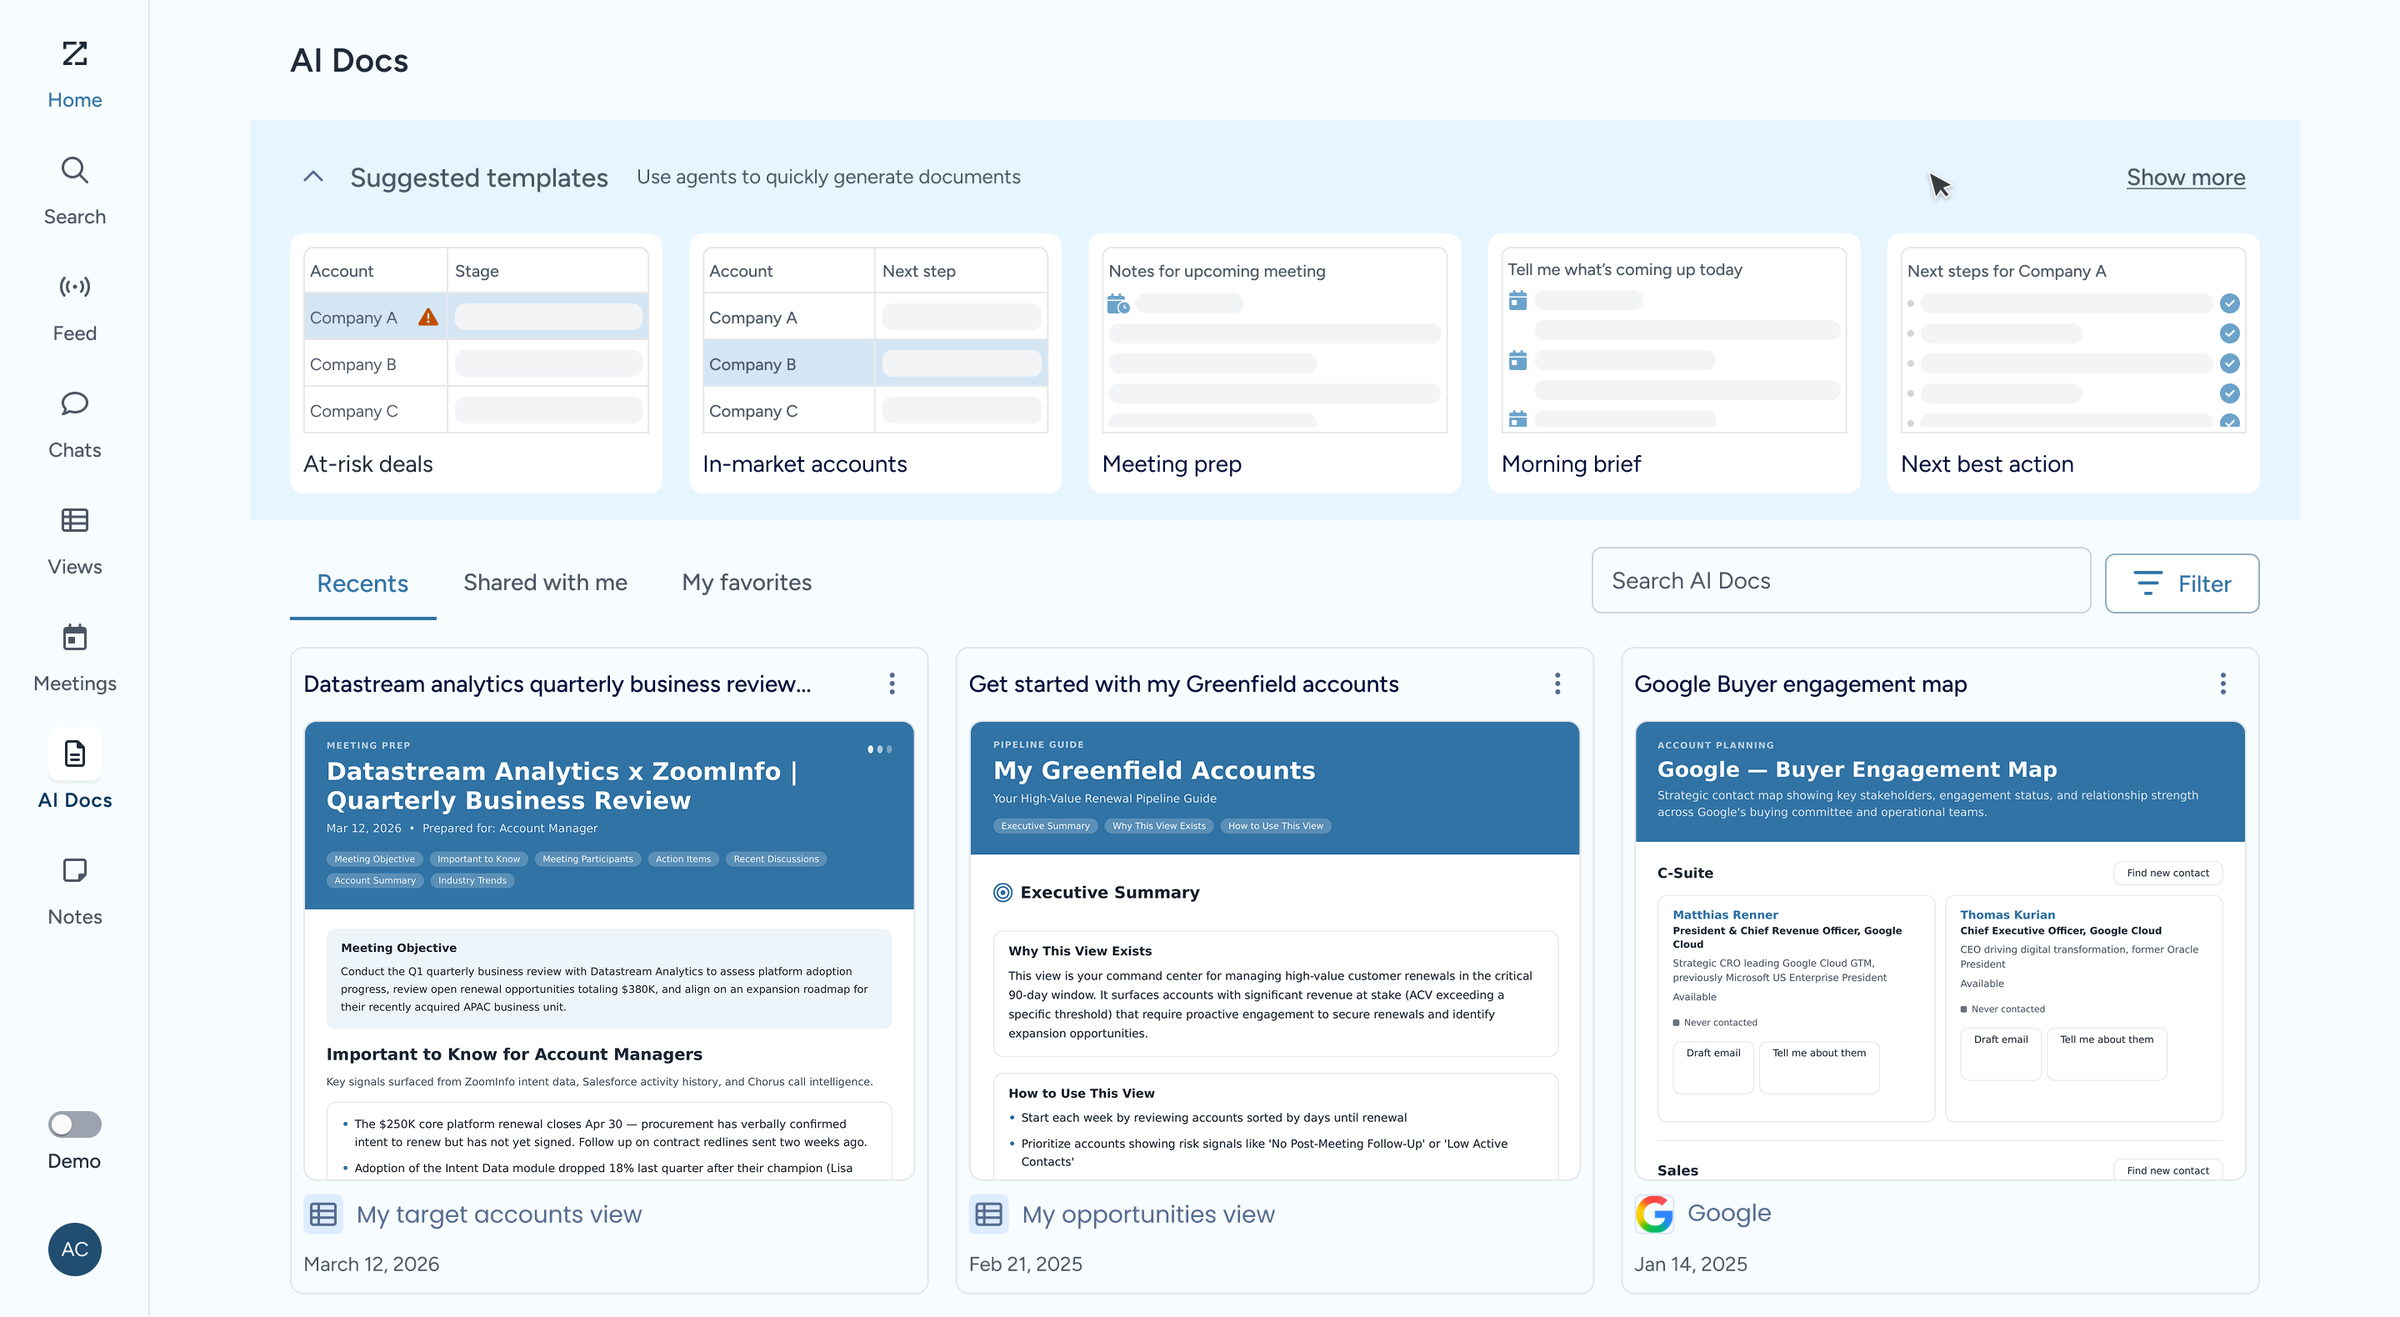Screen dimensions: 2400x1317
Task: Open Chats in the sidebar
Action: click(x=75, y=425)
